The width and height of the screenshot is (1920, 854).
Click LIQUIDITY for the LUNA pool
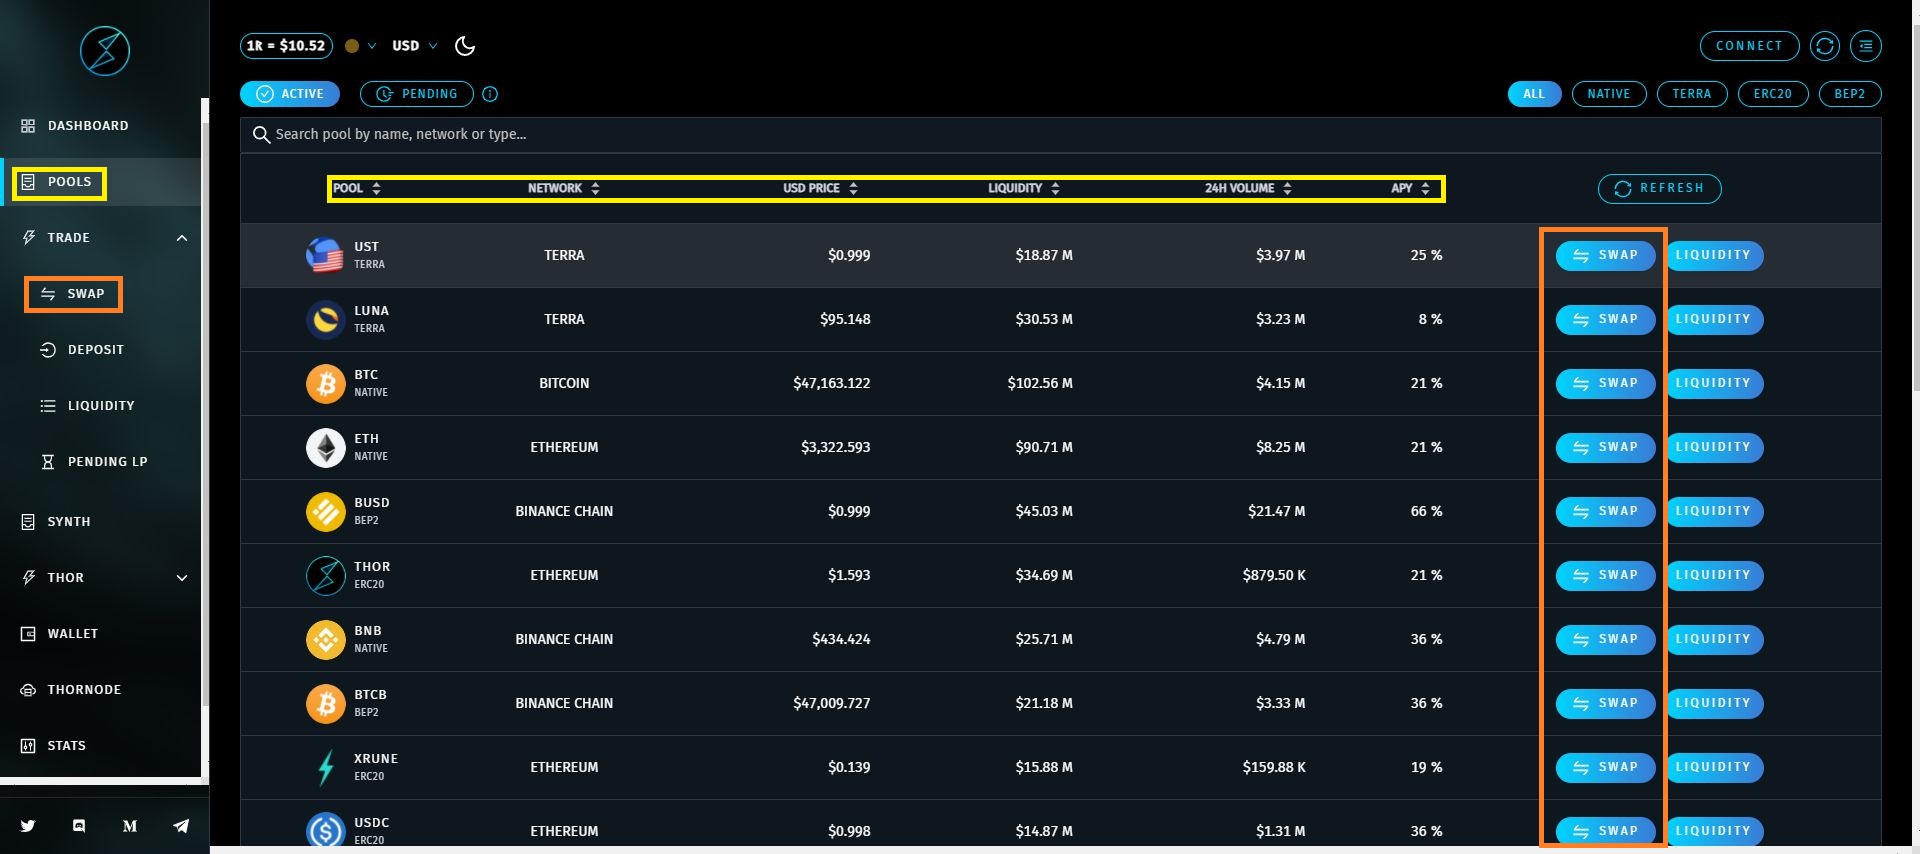[x=1714, y=319]
